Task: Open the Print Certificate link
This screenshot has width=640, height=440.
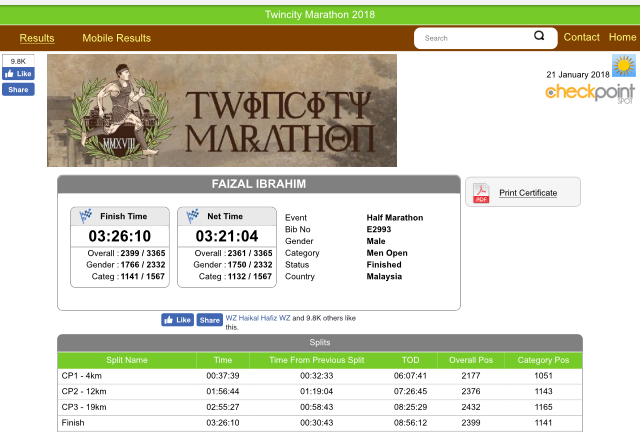Action: click(x=527, y=193)
